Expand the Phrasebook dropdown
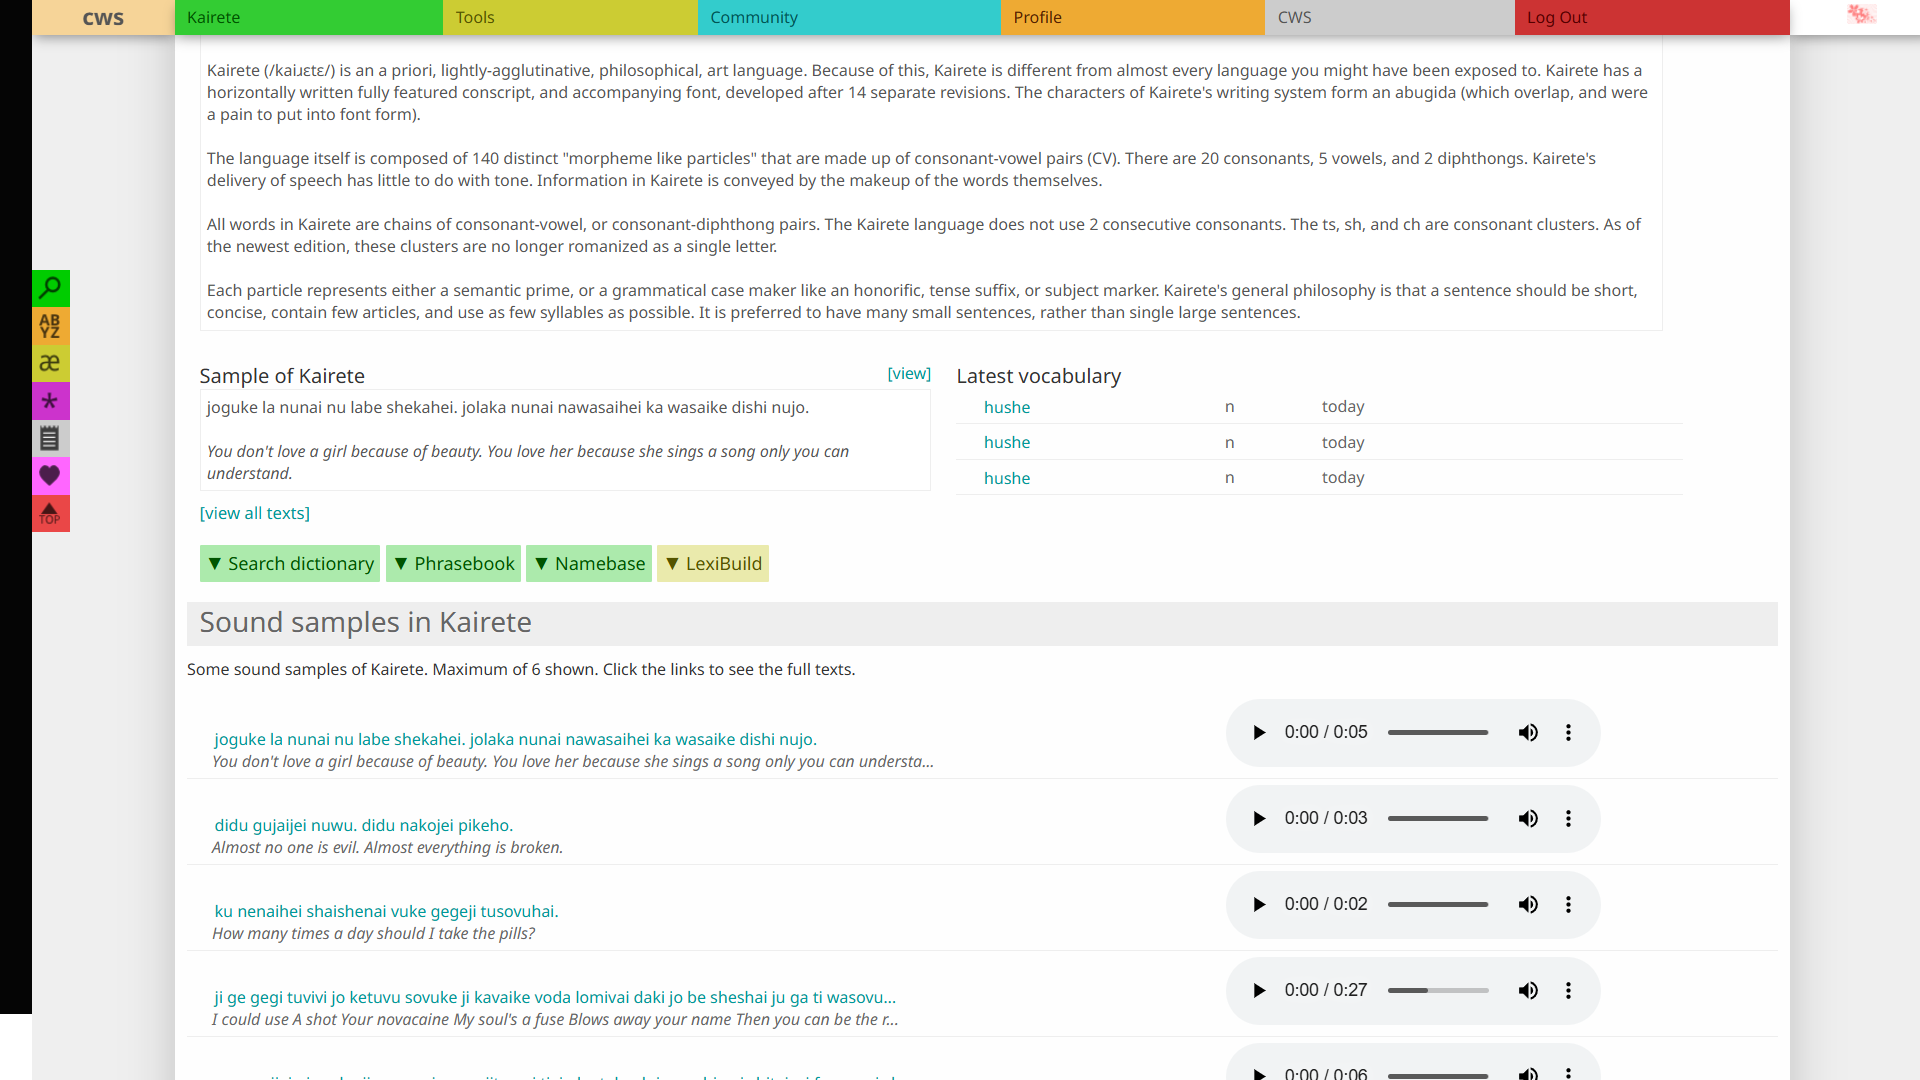The image size is (1920, 1080). coord(454,564)
